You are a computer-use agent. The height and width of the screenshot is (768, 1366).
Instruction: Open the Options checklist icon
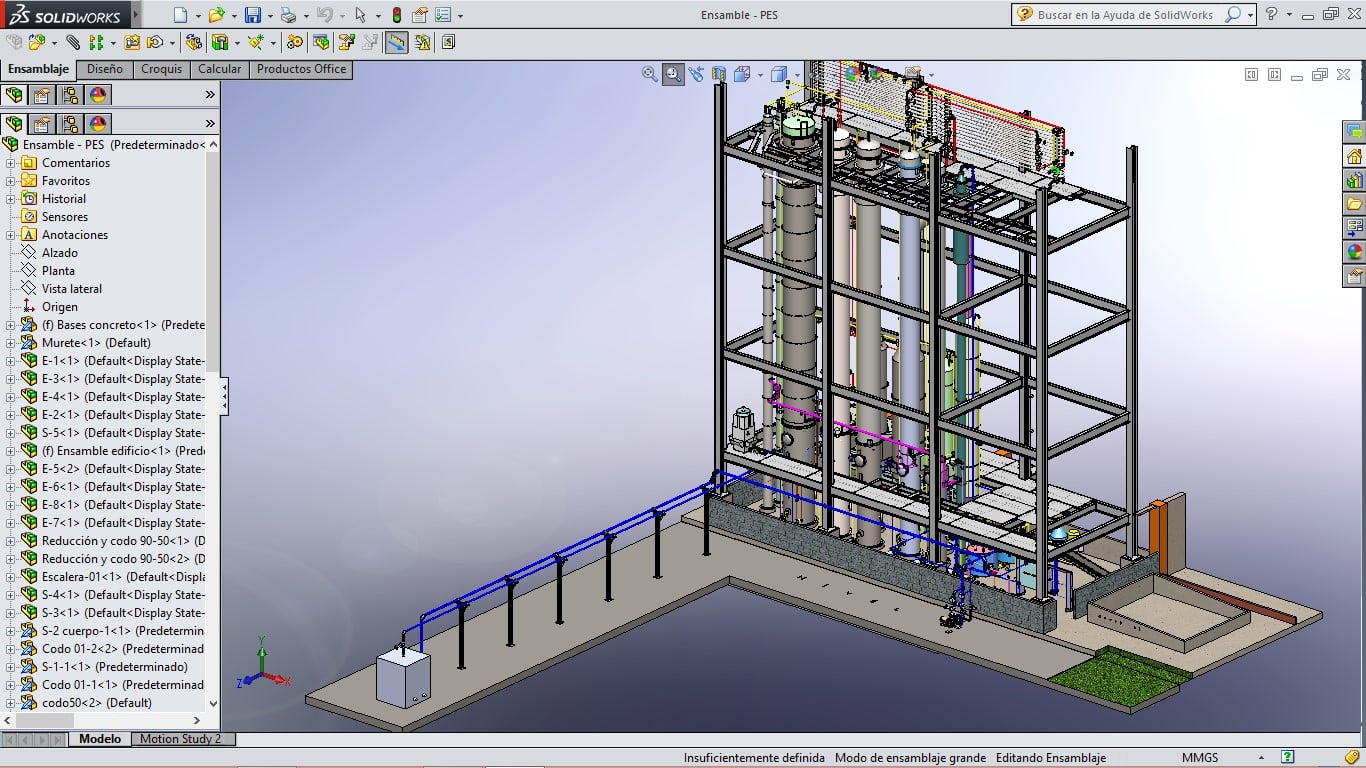443,15
